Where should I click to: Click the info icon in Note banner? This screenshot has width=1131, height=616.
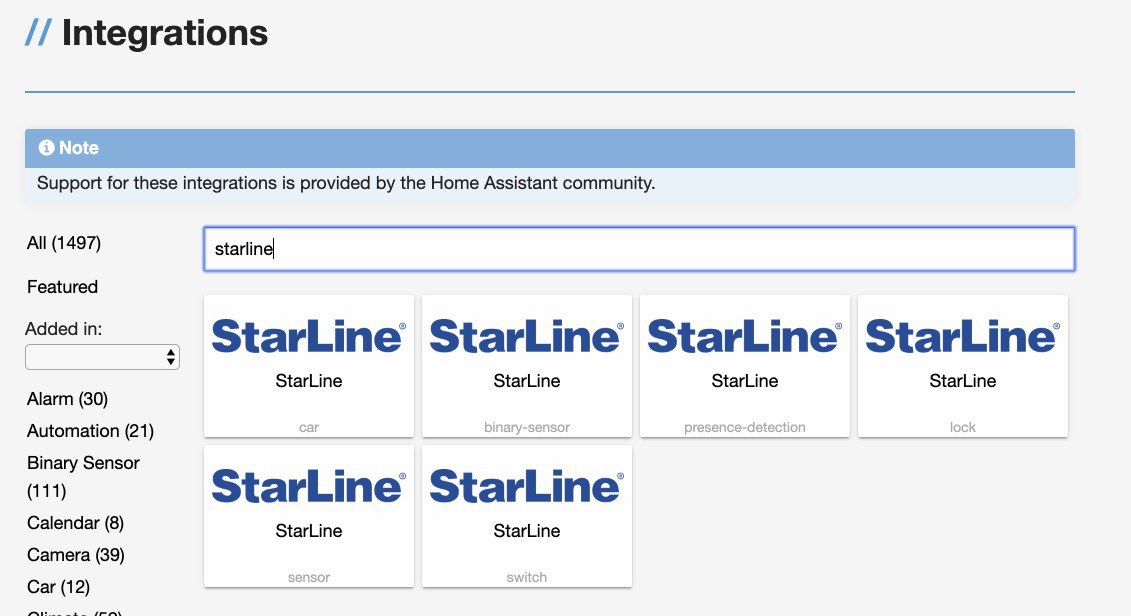click(47, 147)
